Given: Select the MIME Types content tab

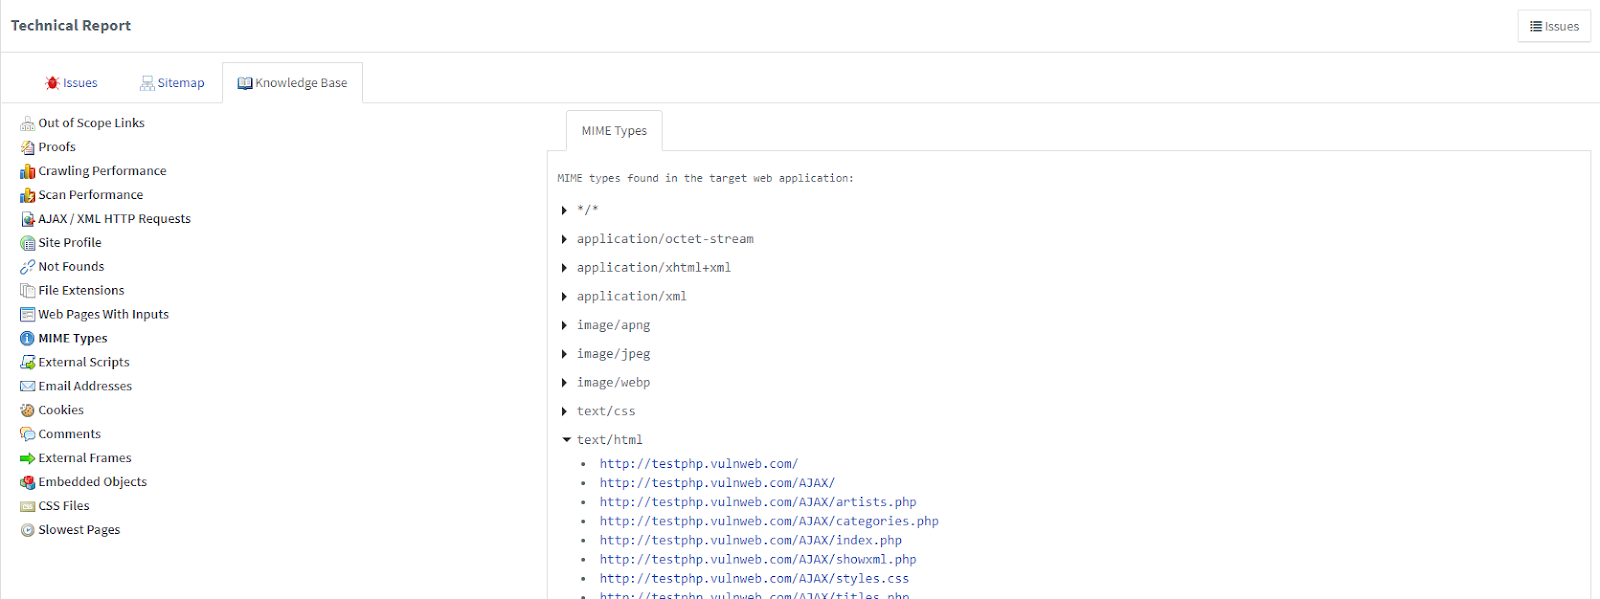Looking at the screenshot, I should (x=614, y=131).
